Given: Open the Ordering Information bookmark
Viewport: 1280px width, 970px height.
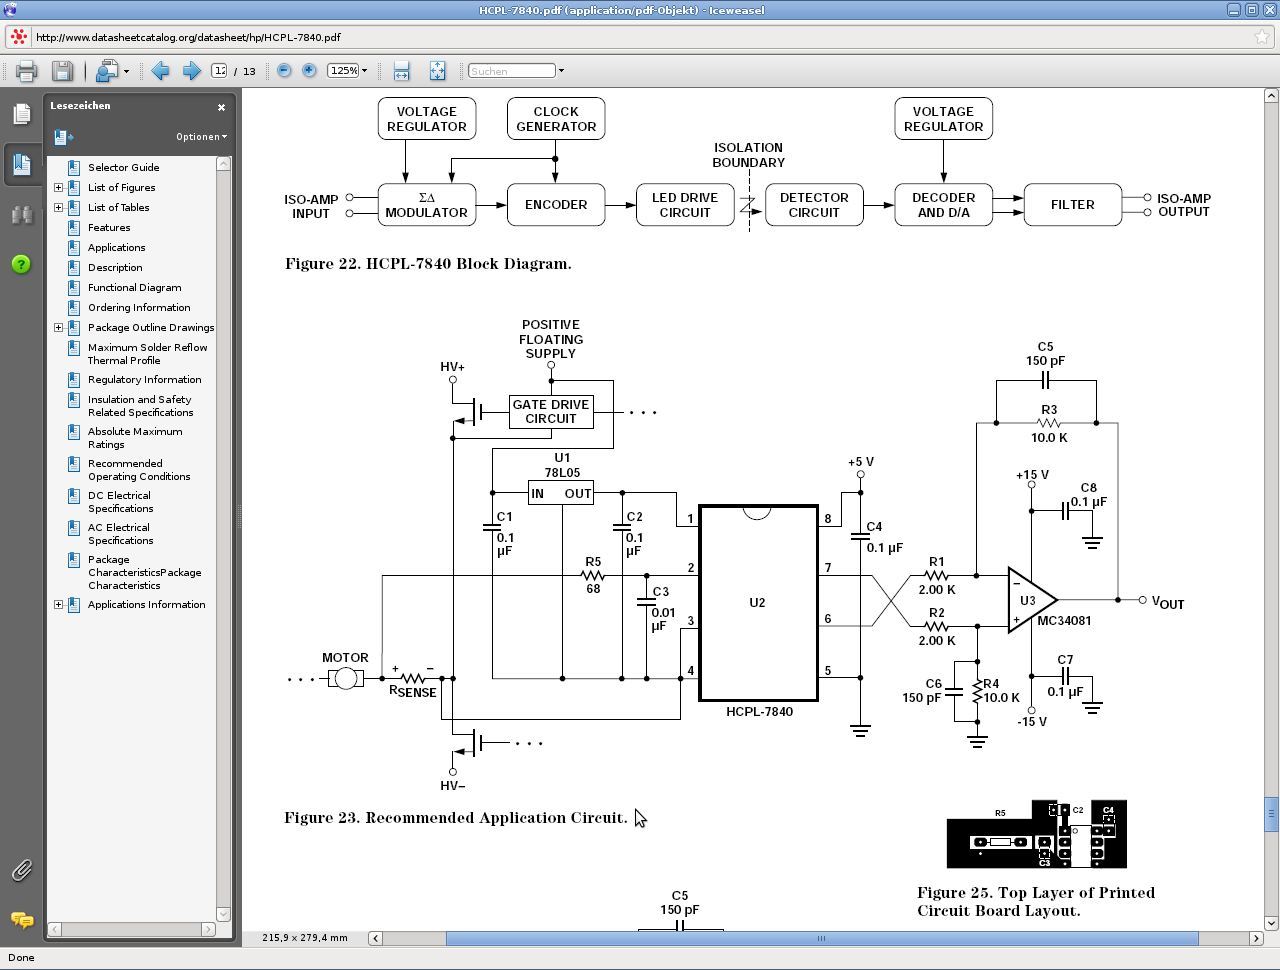Looking at the screenshot, I should click(x=139, y=308).
